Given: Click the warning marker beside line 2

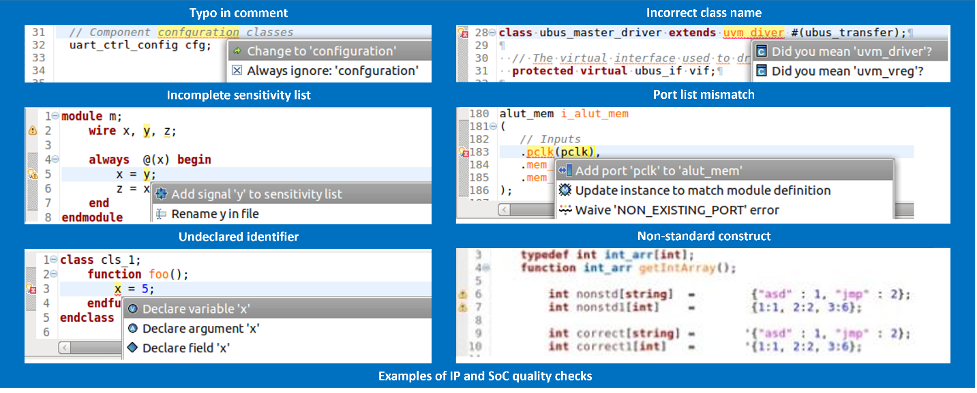Looking at the screenshot, I should coord(32,131).
